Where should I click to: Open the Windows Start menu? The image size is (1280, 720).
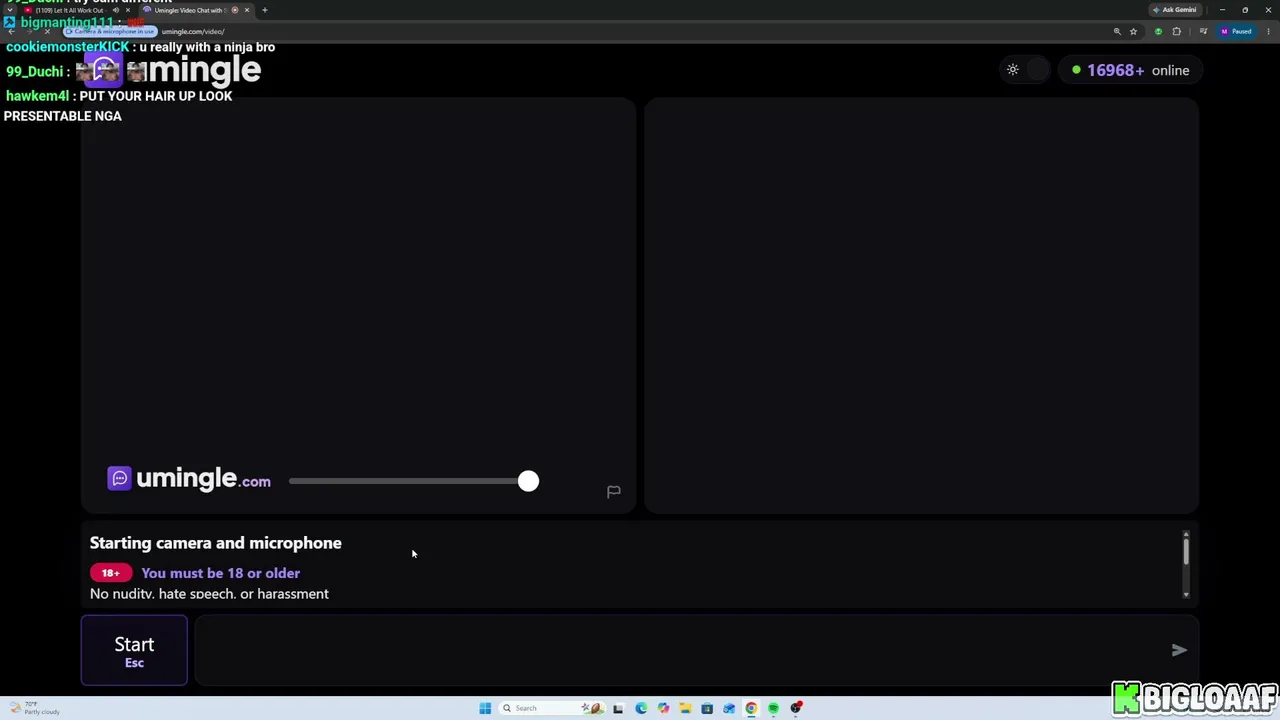(x=485, y=708)
